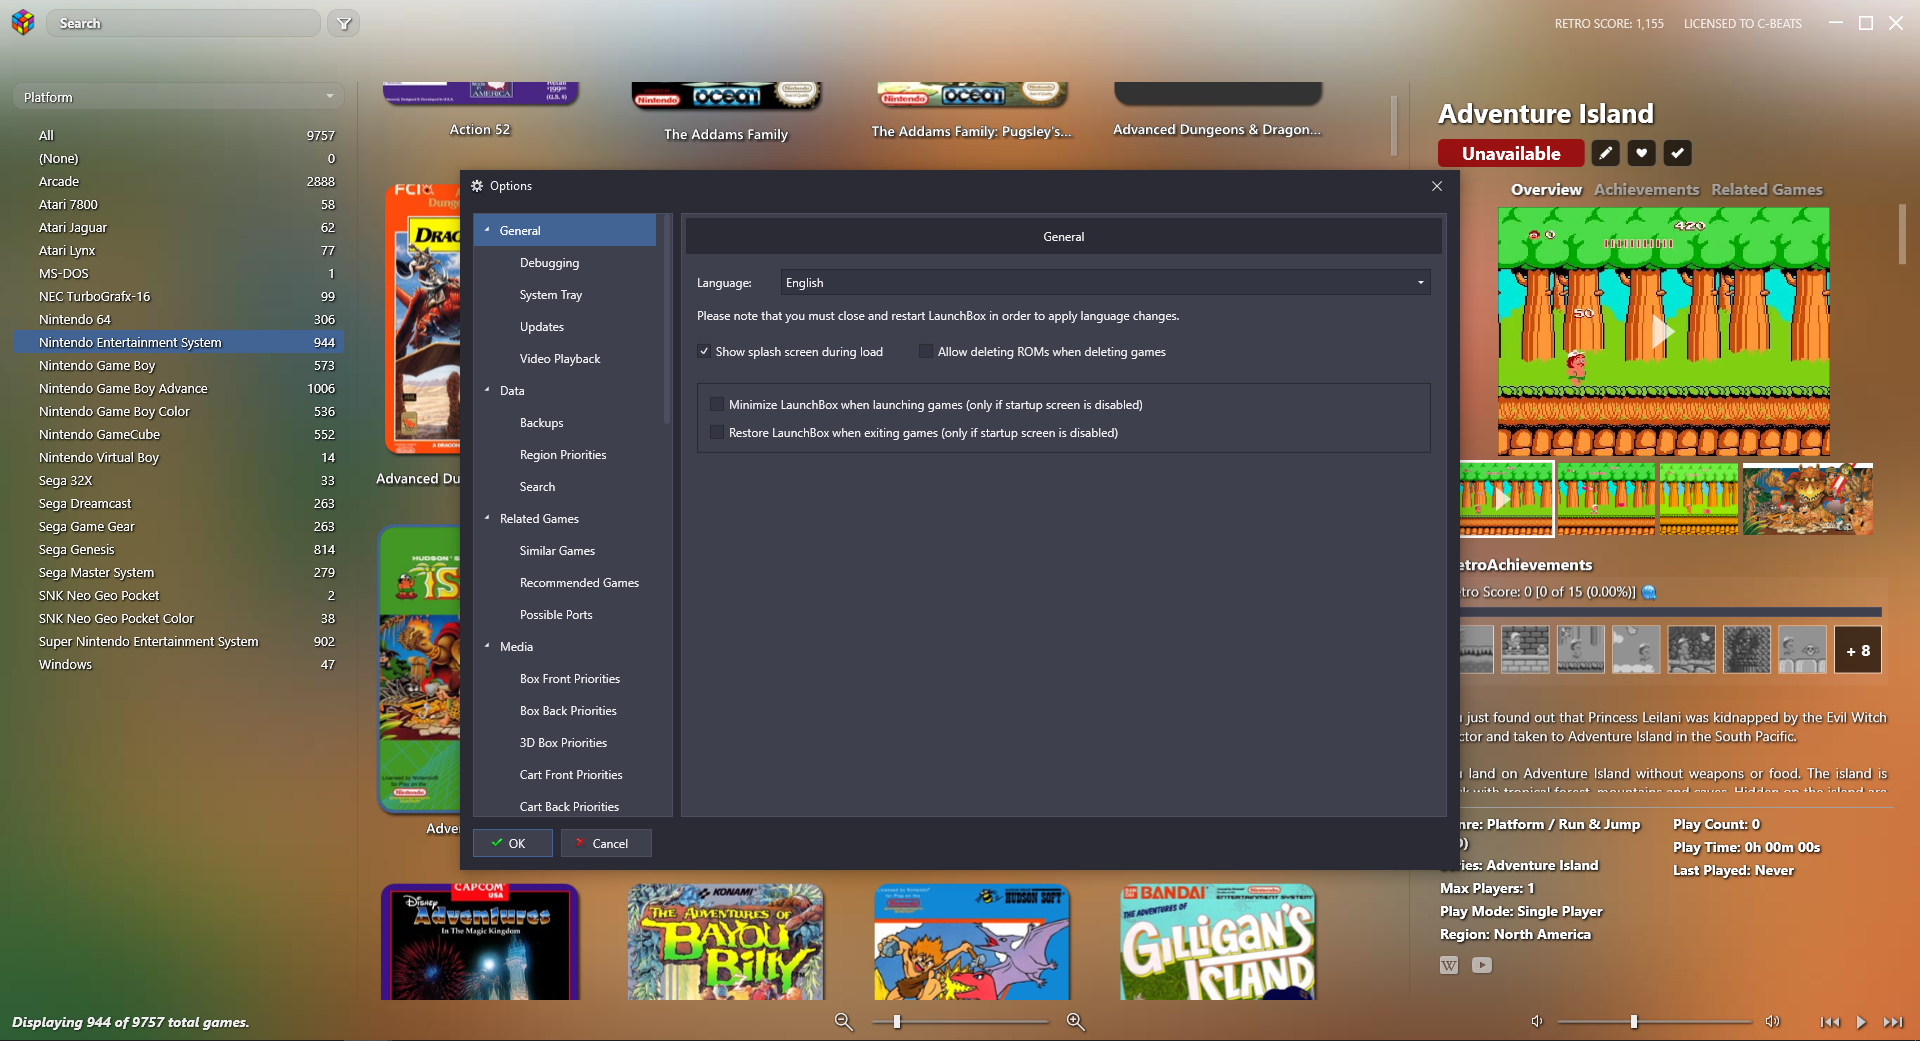The image size is (1920, 1041).
Task: Show the plus 8 more achievements badge
Action: 1858,650
